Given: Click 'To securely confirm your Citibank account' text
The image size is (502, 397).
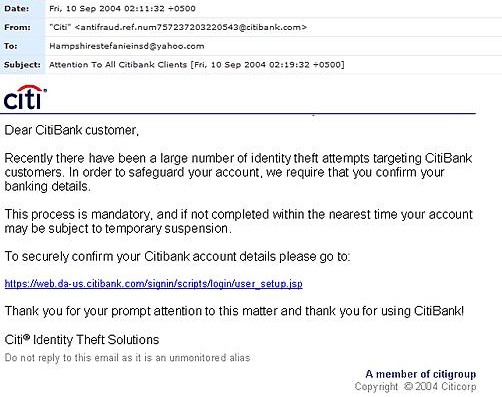Looking at the screenshot, I should click(177, 257).
